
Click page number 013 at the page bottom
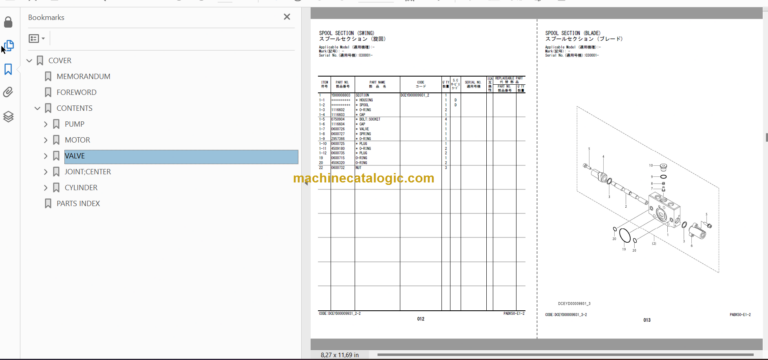tap(647, 320)
